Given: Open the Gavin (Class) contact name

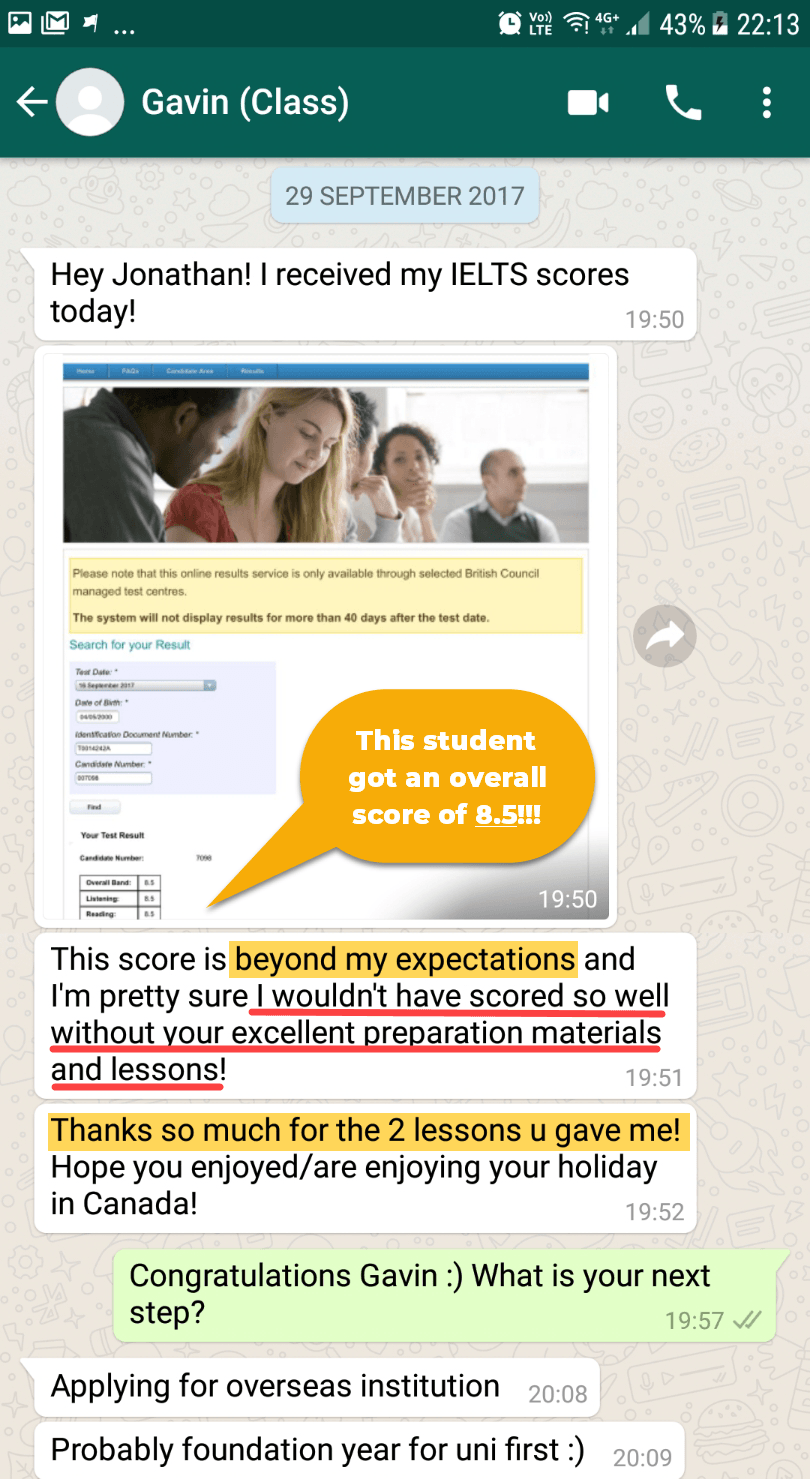Looking at the screenshot, I should point(245,102).
